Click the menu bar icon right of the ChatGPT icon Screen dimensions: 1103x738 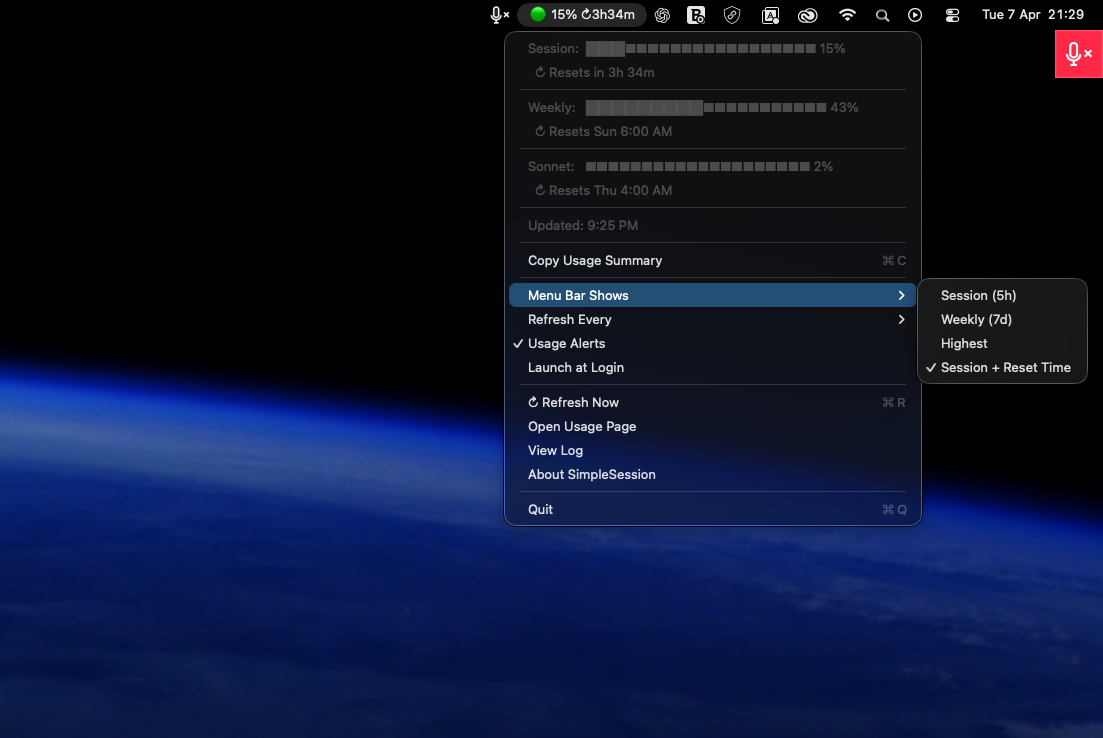click(x=696, y=15)
